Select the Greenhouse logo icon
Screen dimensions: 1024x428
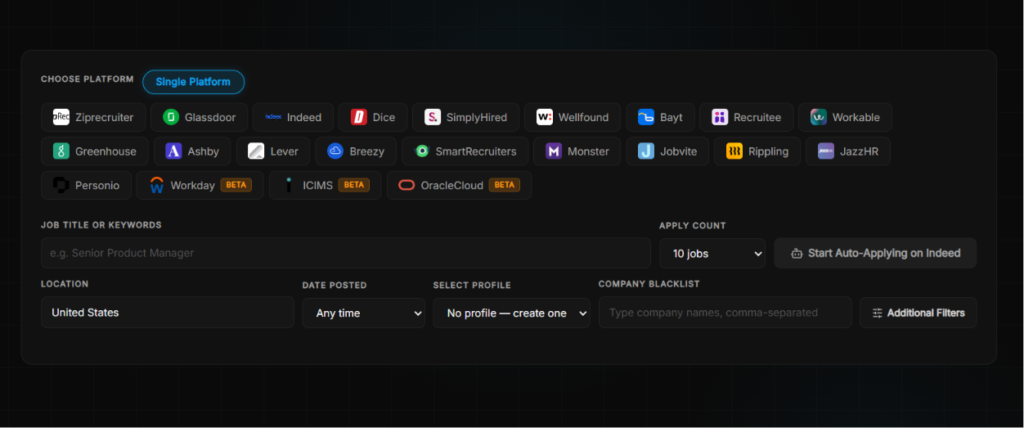[61, 152]
